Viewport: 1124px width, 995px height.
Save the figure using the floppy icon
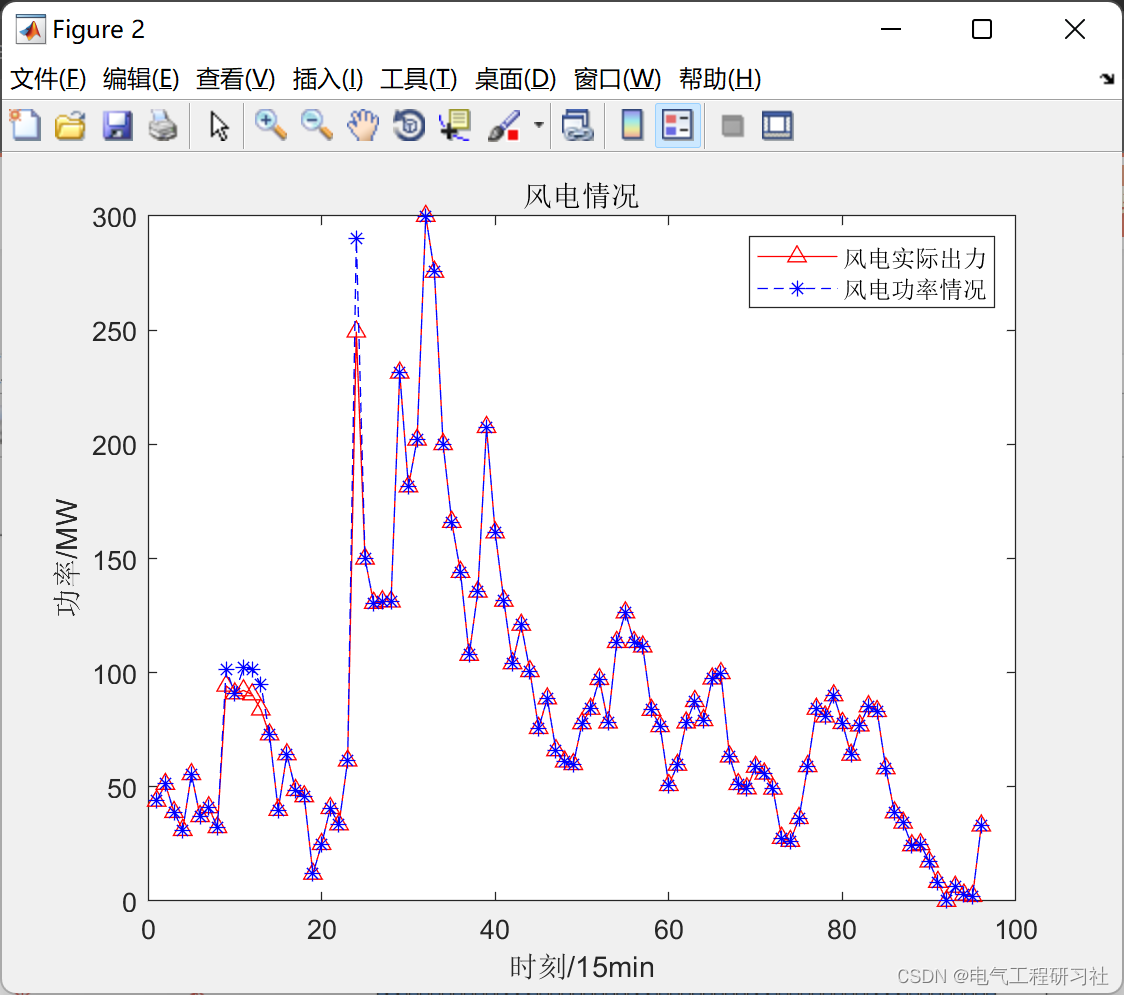tap(117, 125)
